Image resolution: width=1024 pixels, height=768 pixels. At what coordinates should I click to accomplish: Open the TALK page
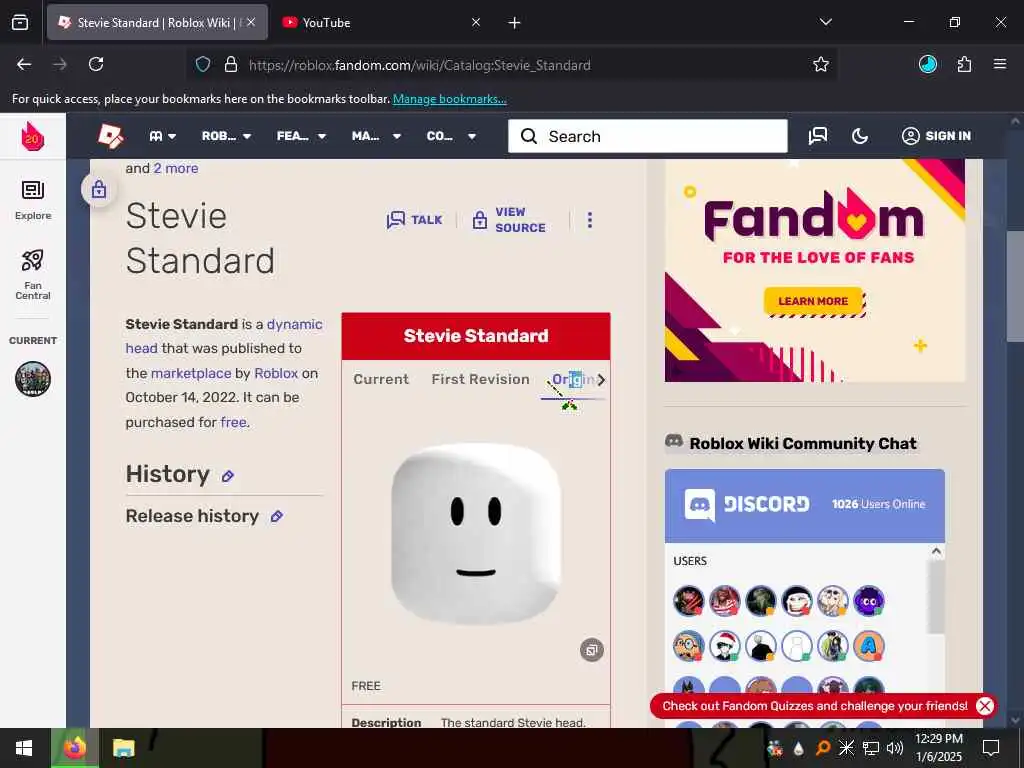coord(414,220)
